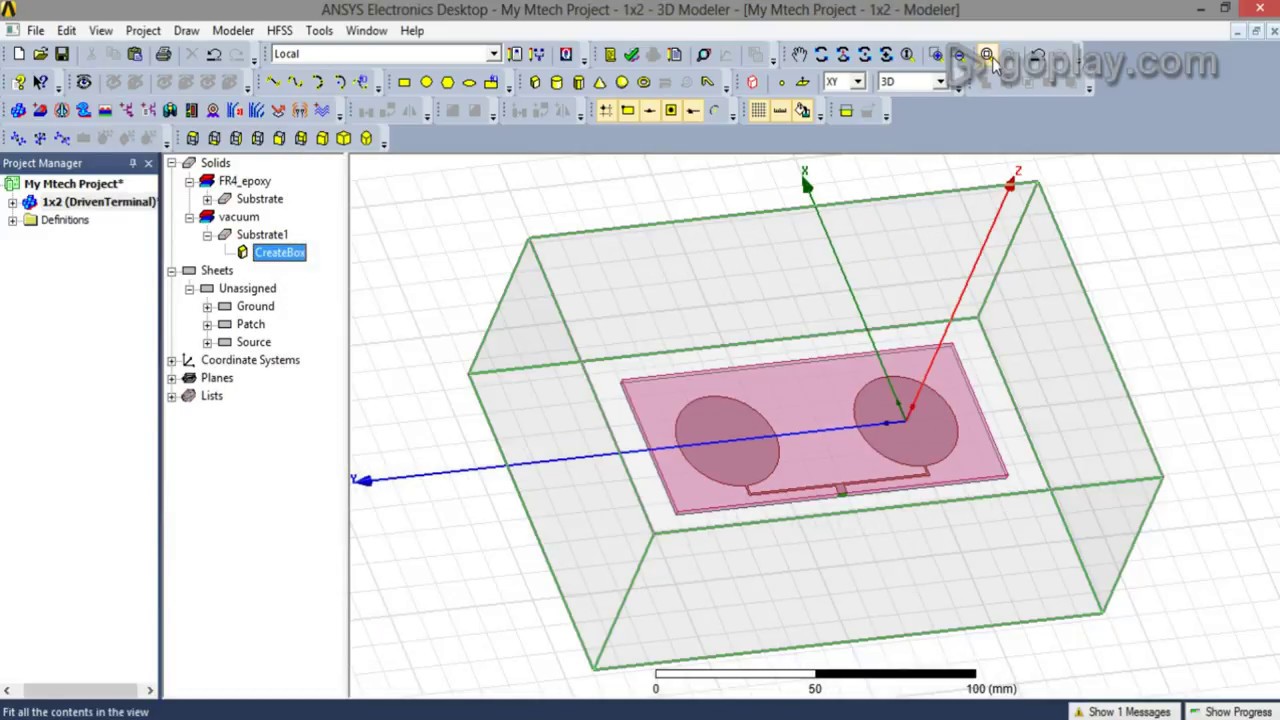
Task: Select the Draw circle tool
Action: point(426,82)
